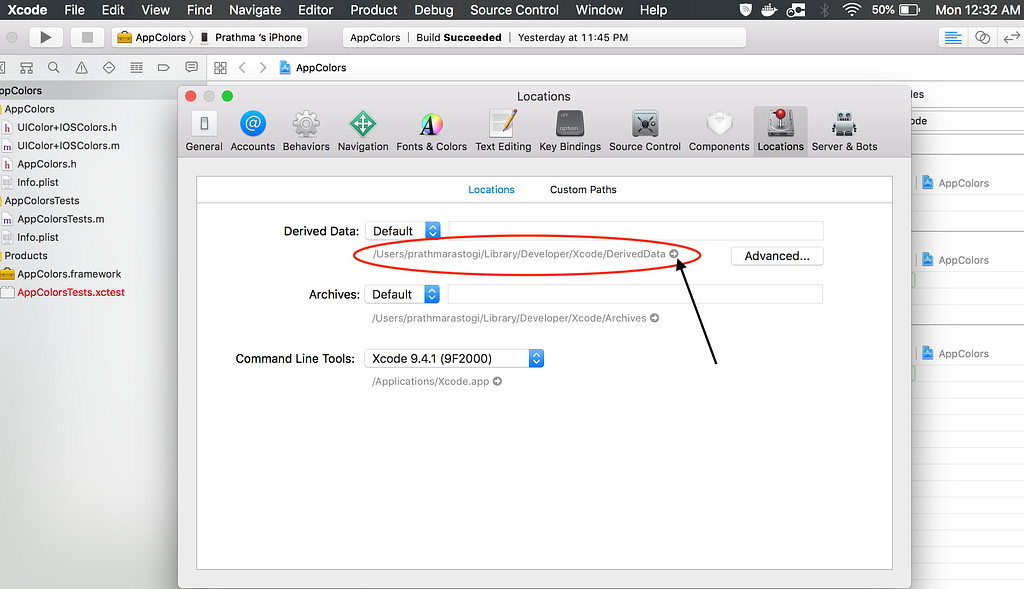The image size is (1024, 589).
Task: Select the Locations preferences pane
Action: (780, 131)
